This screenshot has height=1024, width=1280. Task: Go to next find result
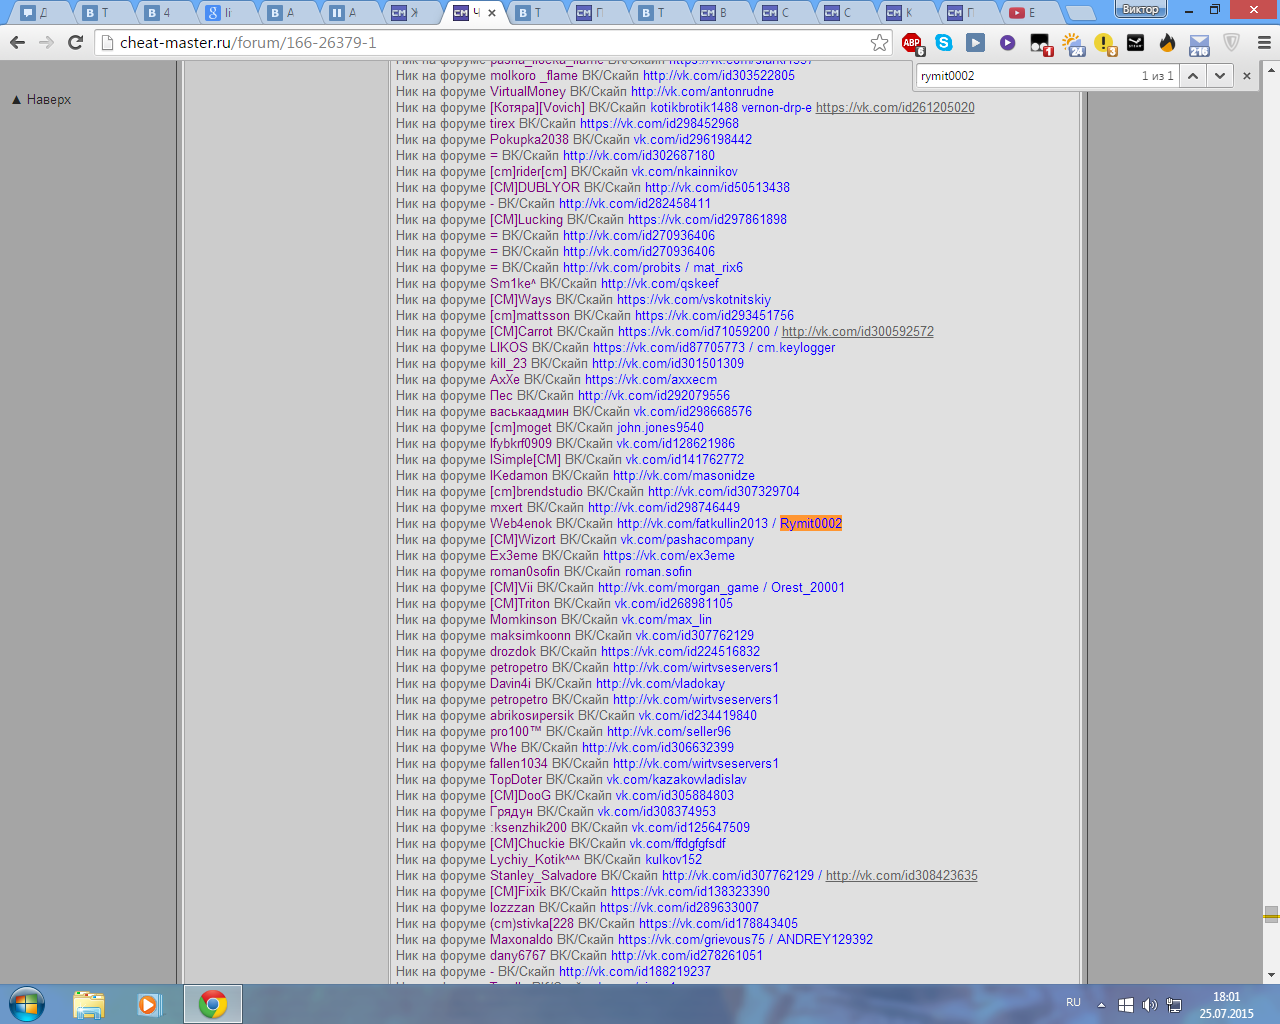1219,76
